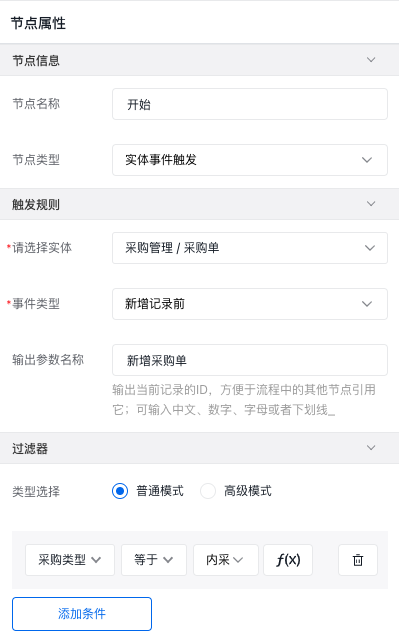Click the 输出参数名称 input field
The image size is (399, 642).
pyautogui.click(x=250, y=360)
